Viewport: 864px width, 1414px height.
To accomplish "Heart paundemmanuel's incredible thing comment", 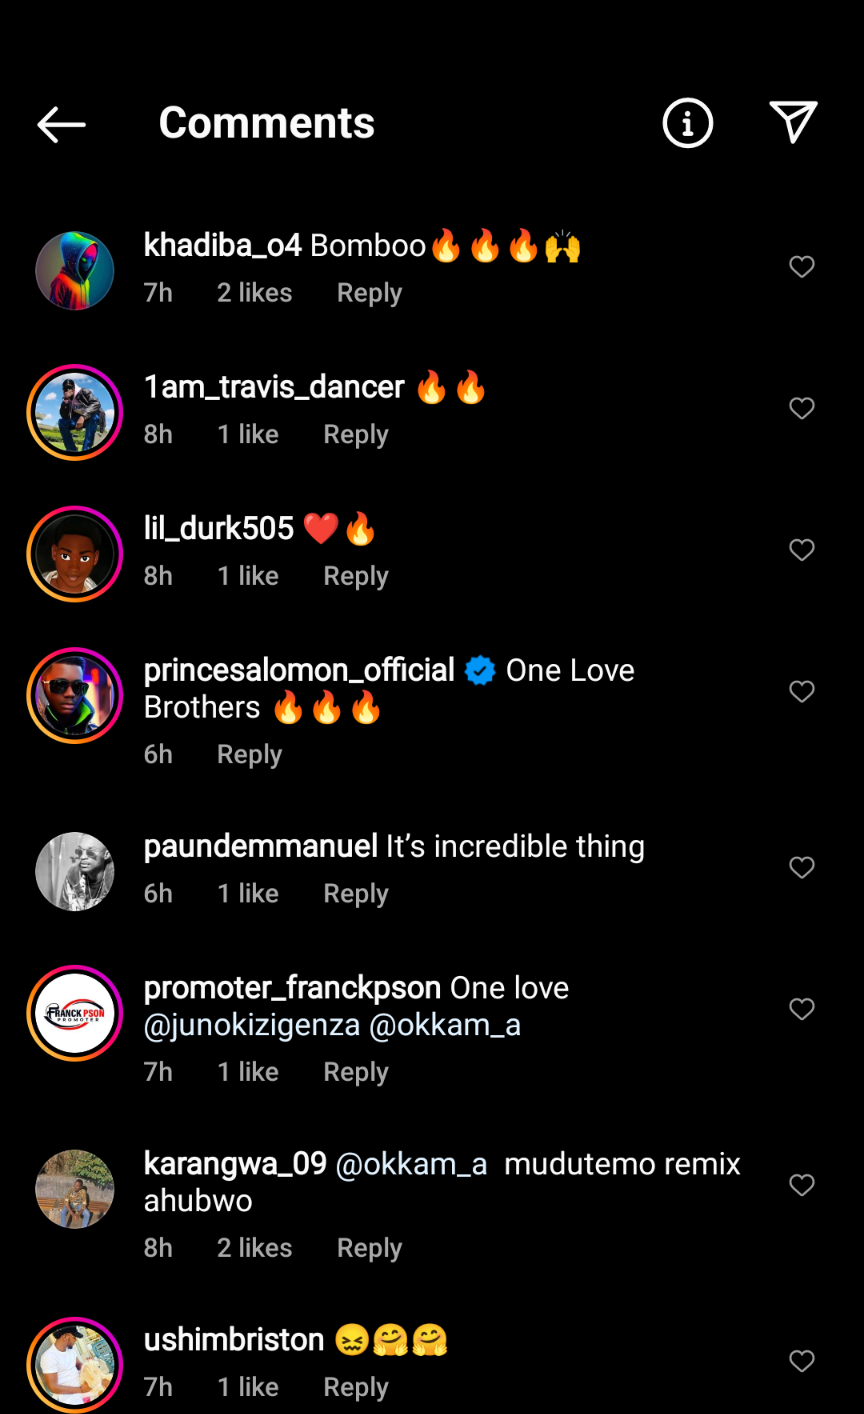I will click(x=802, y=868).
